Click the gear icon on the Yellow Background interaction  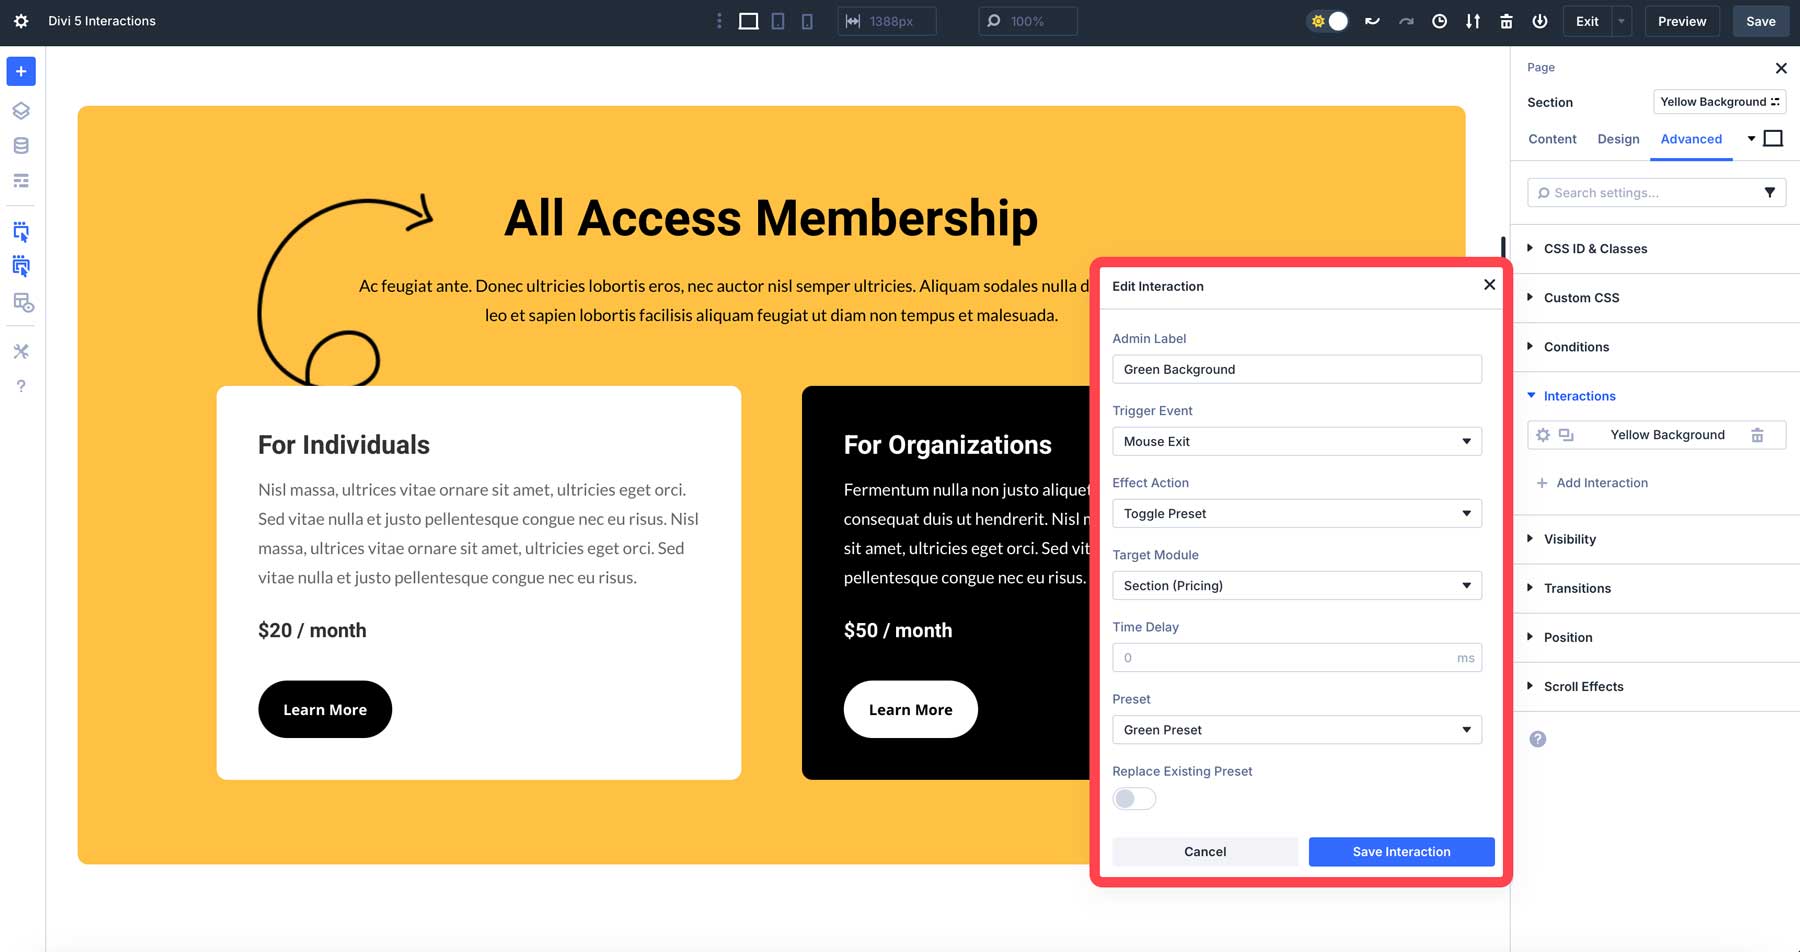tap(1543, 435)
